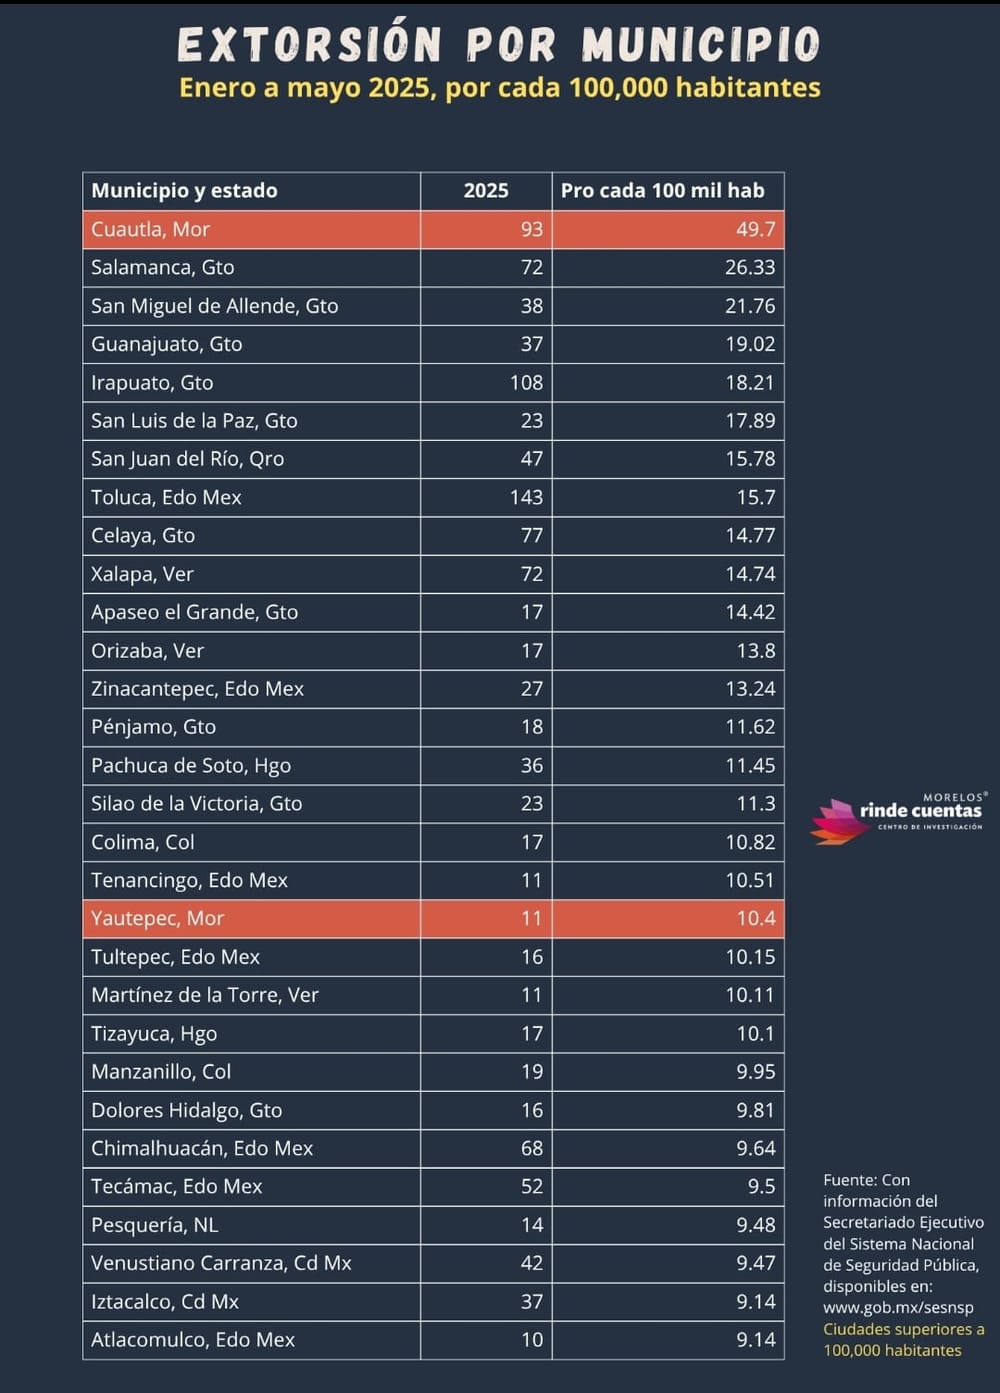Select the Atlacomulco, Edo Mex cell

[193, 1340]
